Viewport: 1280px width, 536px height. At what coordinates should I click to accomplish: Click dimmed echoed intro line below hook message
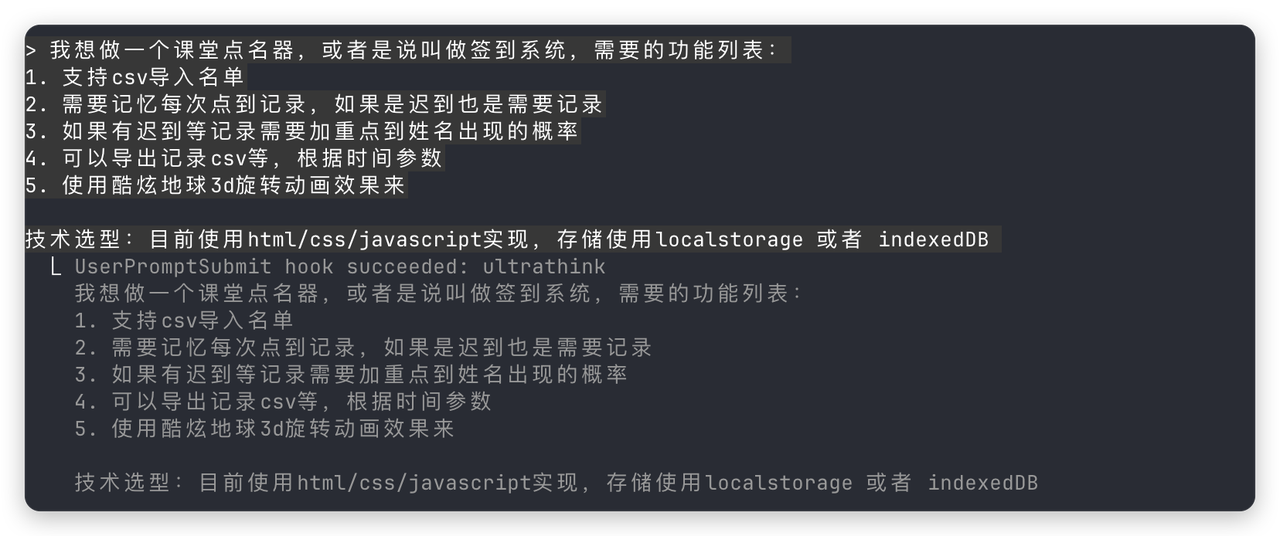(x=439, y=294)
